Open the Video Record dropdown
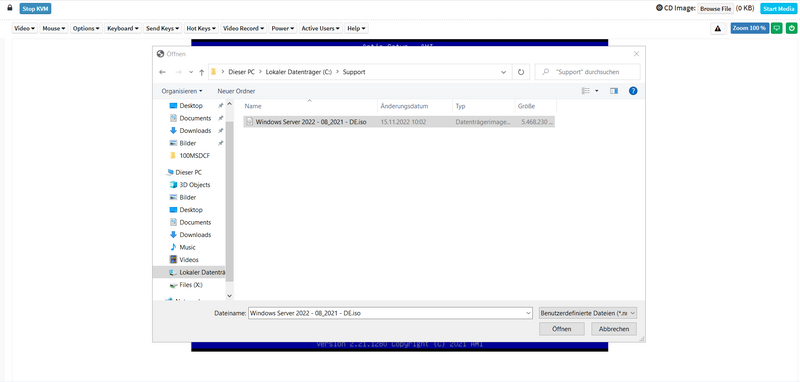 point(244,29)
